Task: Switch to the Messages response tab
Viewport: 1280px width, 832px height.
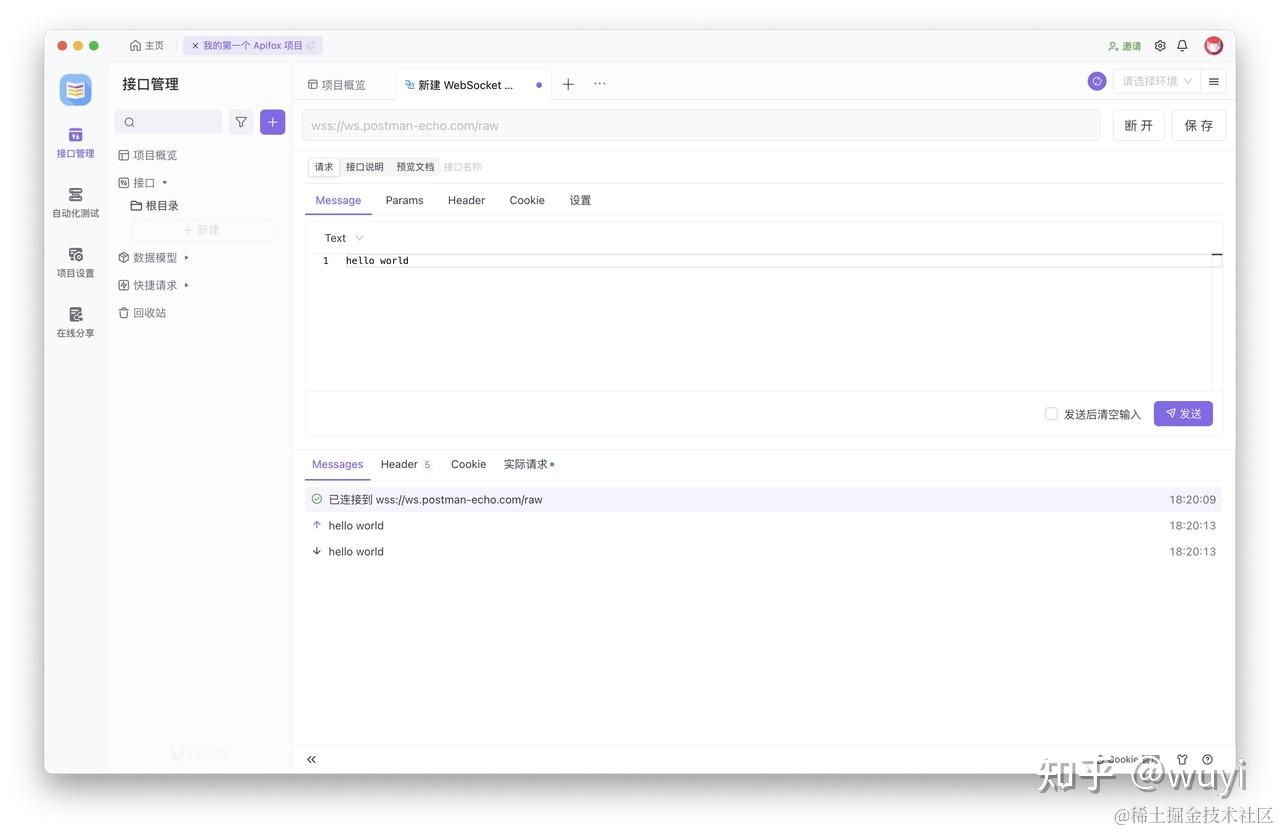Action: coord(338,464)
